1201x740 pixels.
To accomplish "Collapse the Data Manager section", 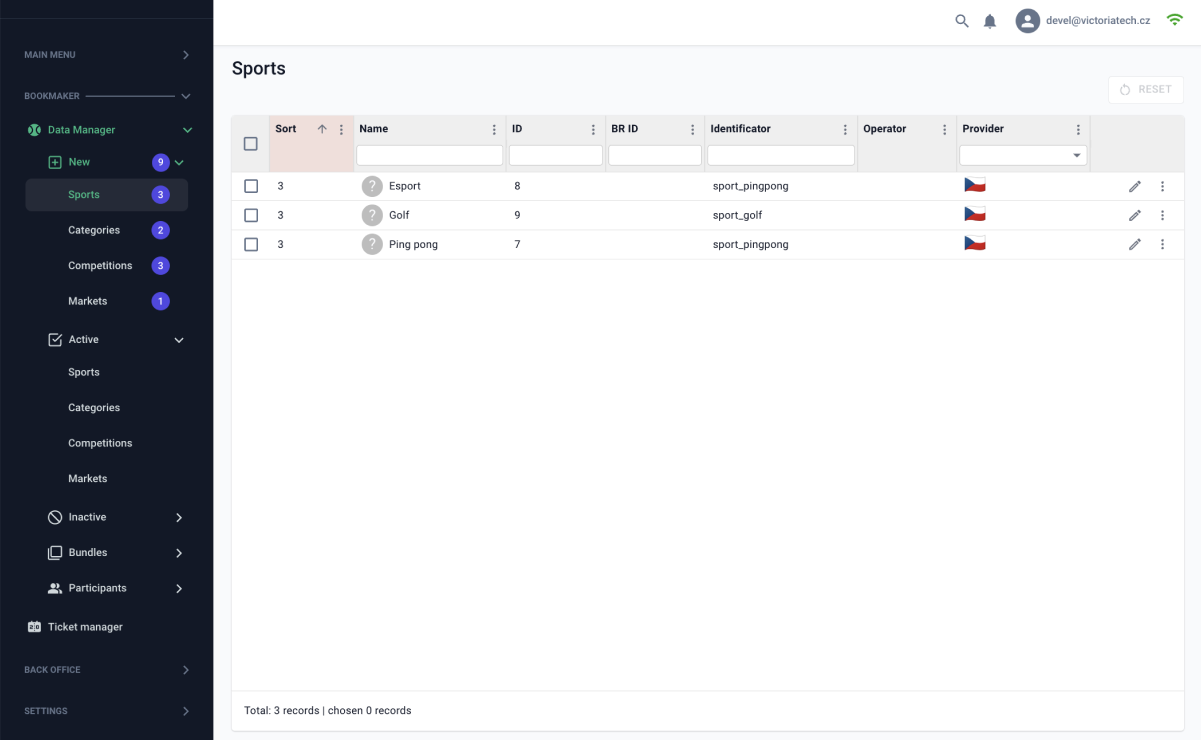I will click(x=187, y=130).
